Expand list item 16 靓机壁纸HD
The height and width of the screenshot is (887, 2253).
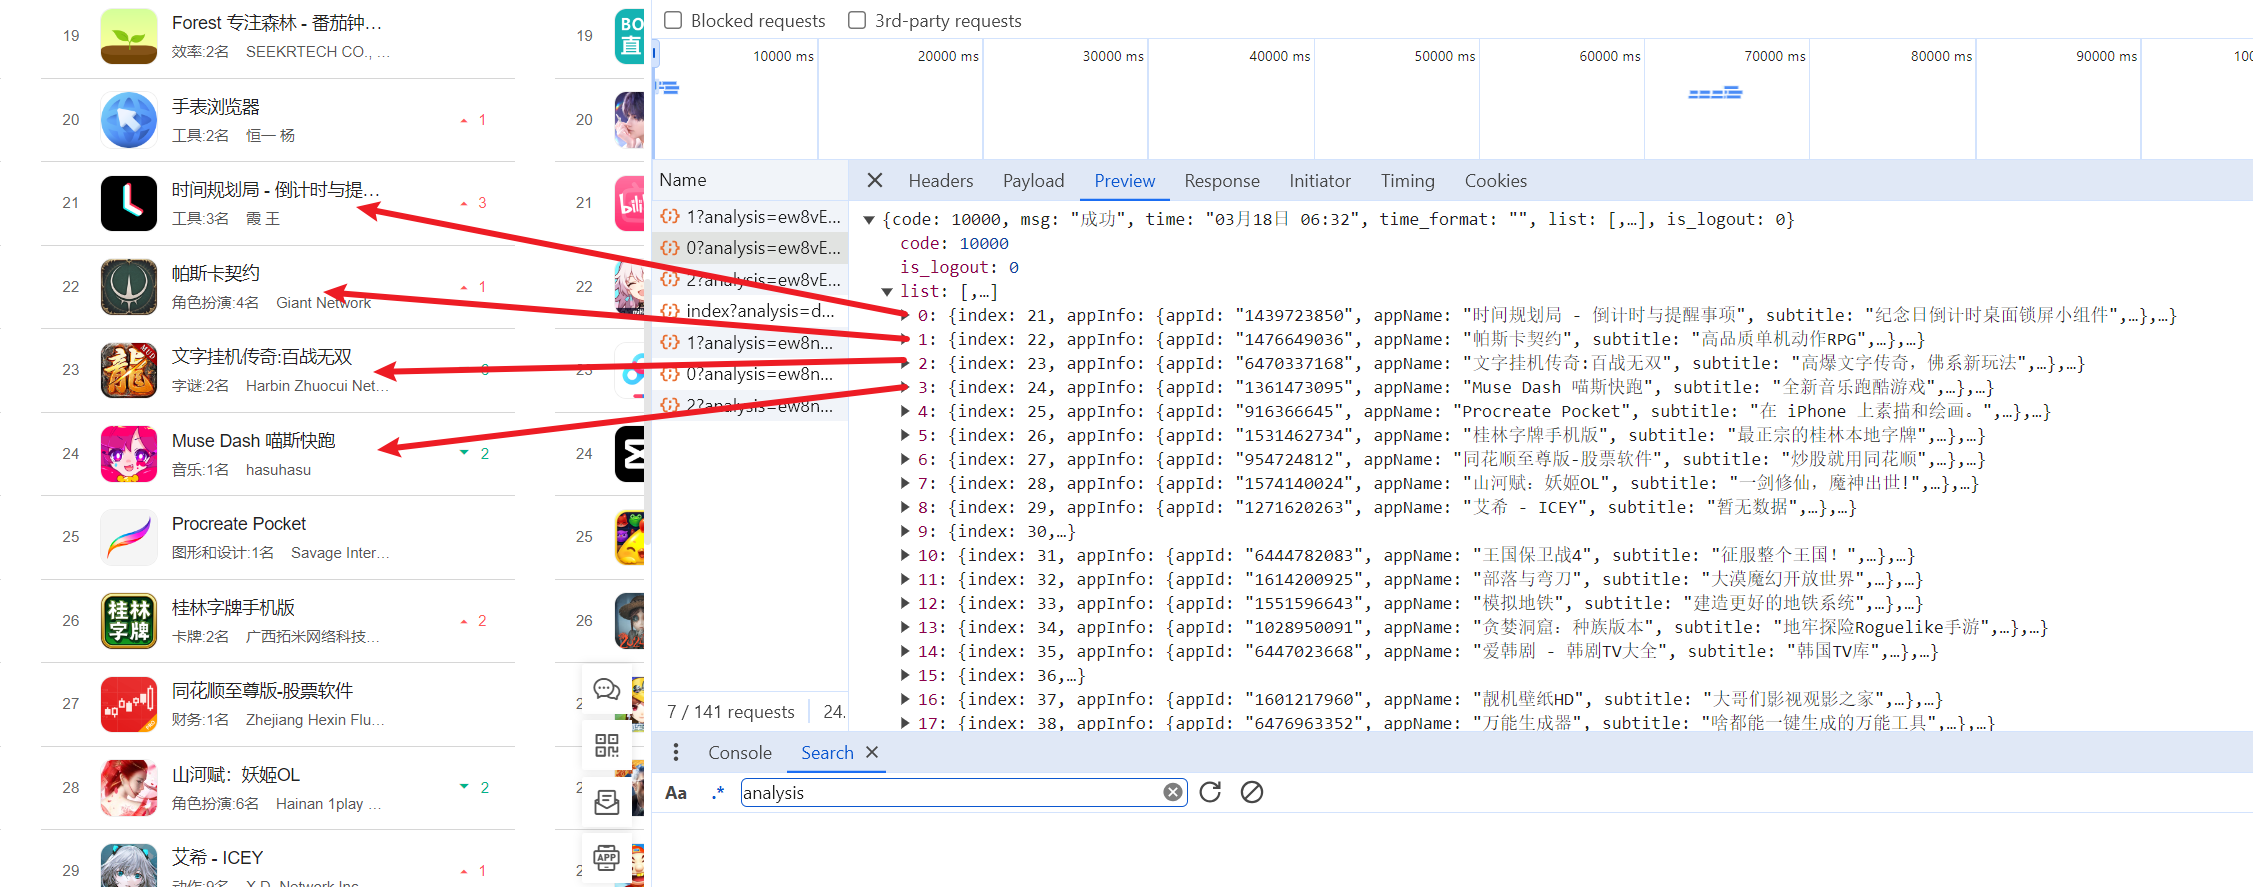pyautogui.click(x=905, y=699)
